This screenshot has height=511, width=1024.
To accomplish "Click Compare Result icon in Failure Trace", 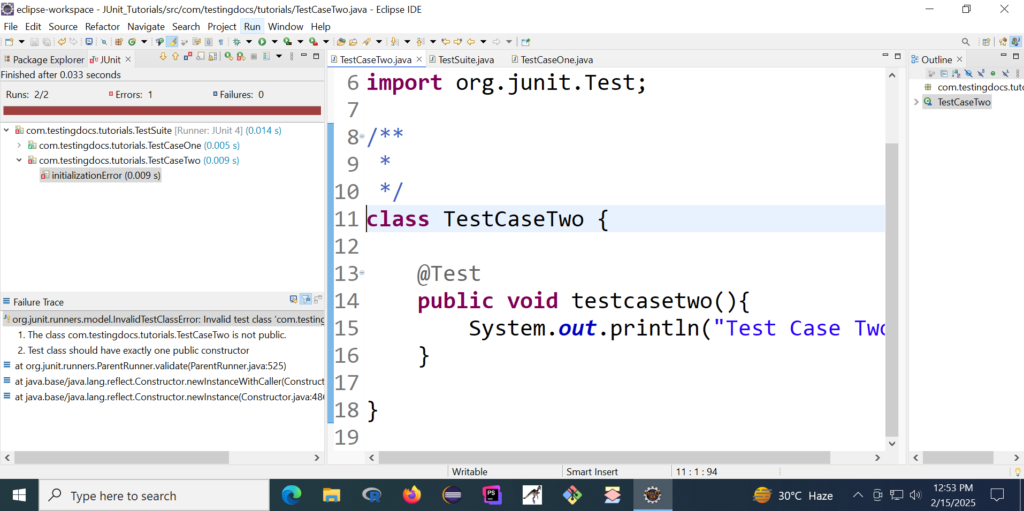I will coord(319,300).
